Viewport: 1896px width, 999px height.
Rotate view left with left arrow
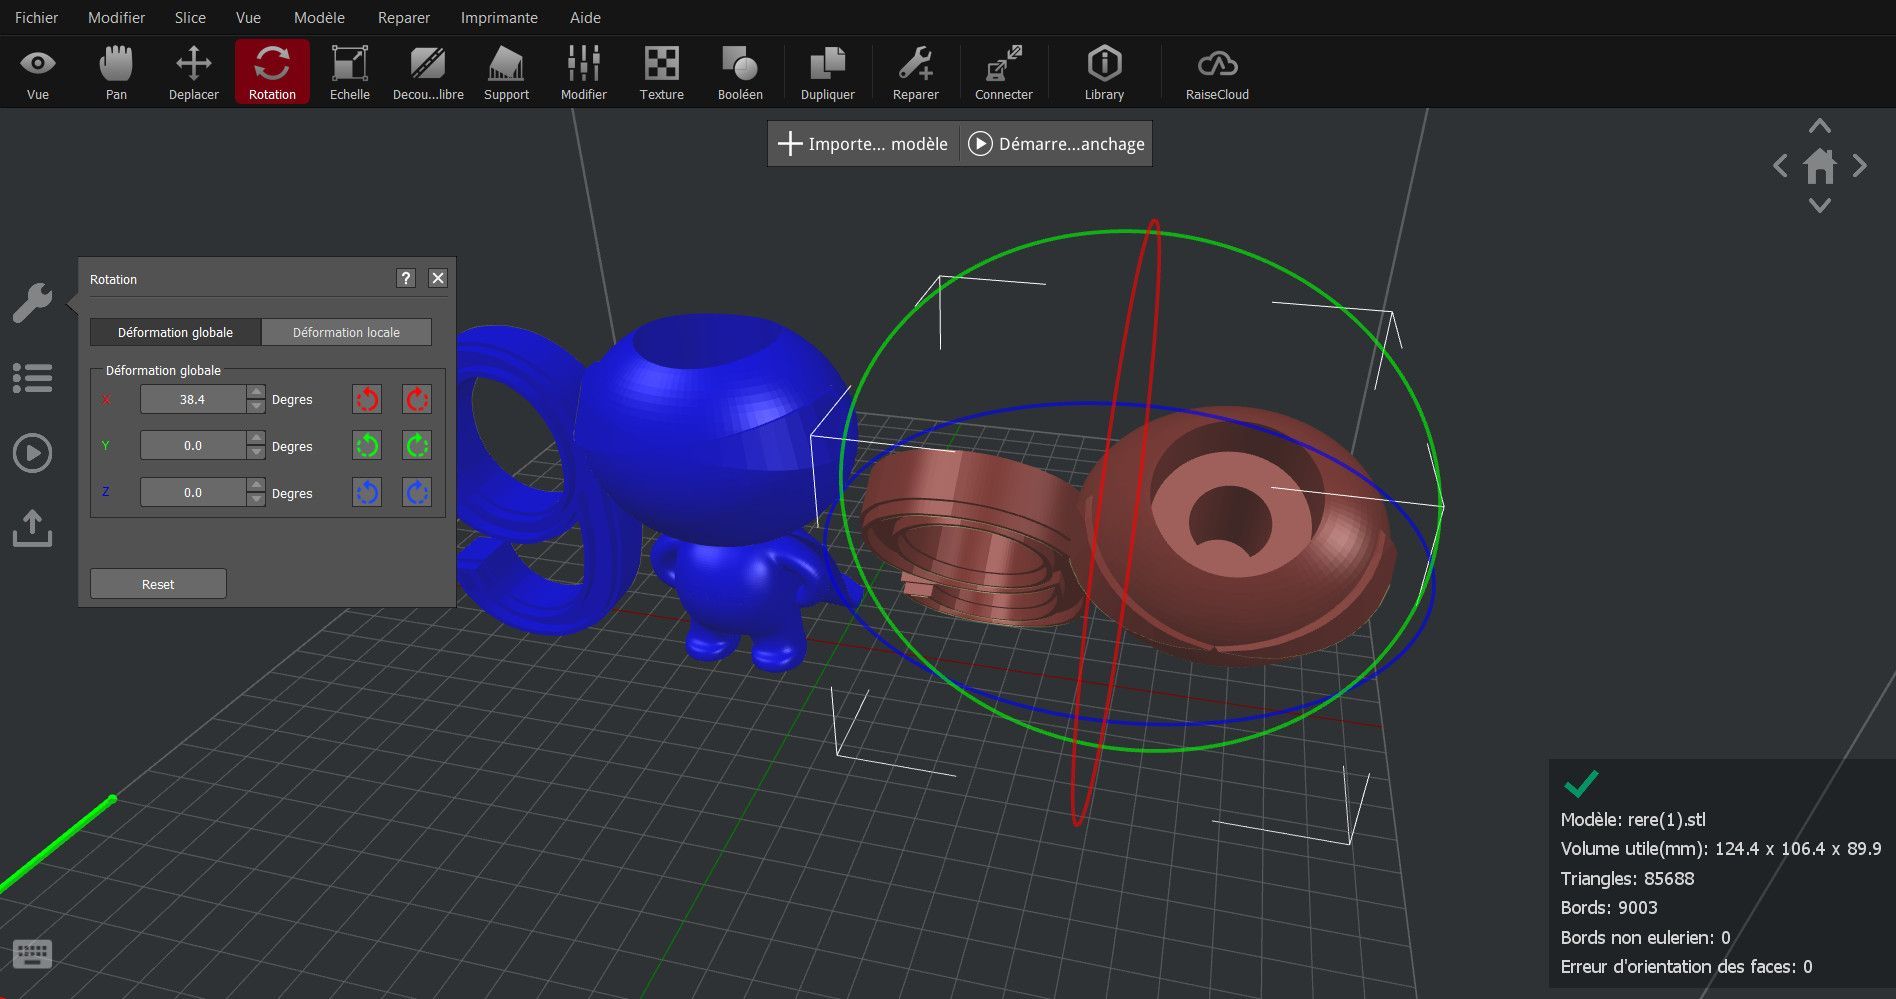coord(1780,166)
